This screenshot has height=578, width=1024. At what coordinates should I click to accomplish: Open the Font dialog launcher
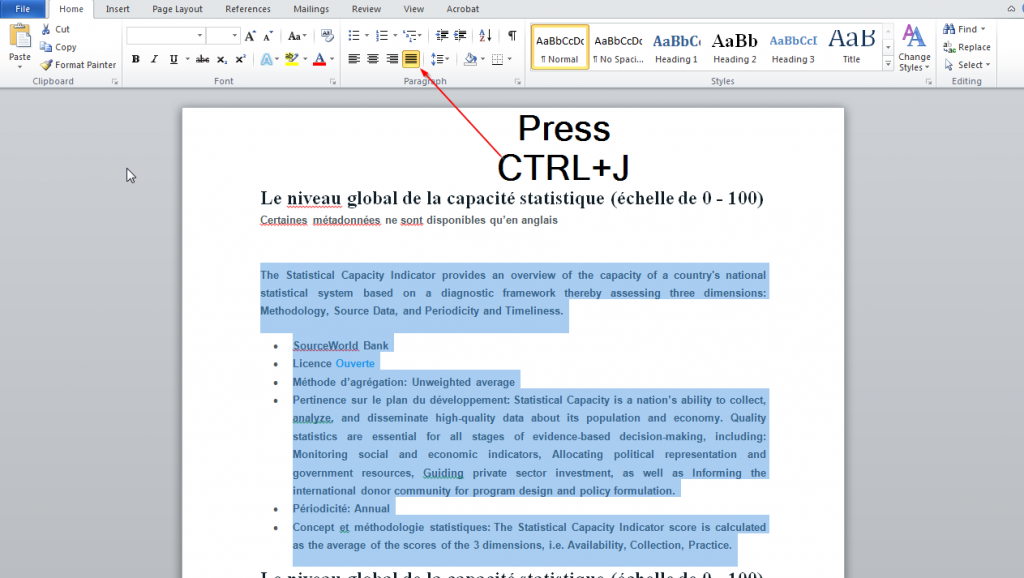(x=332, y=82)
